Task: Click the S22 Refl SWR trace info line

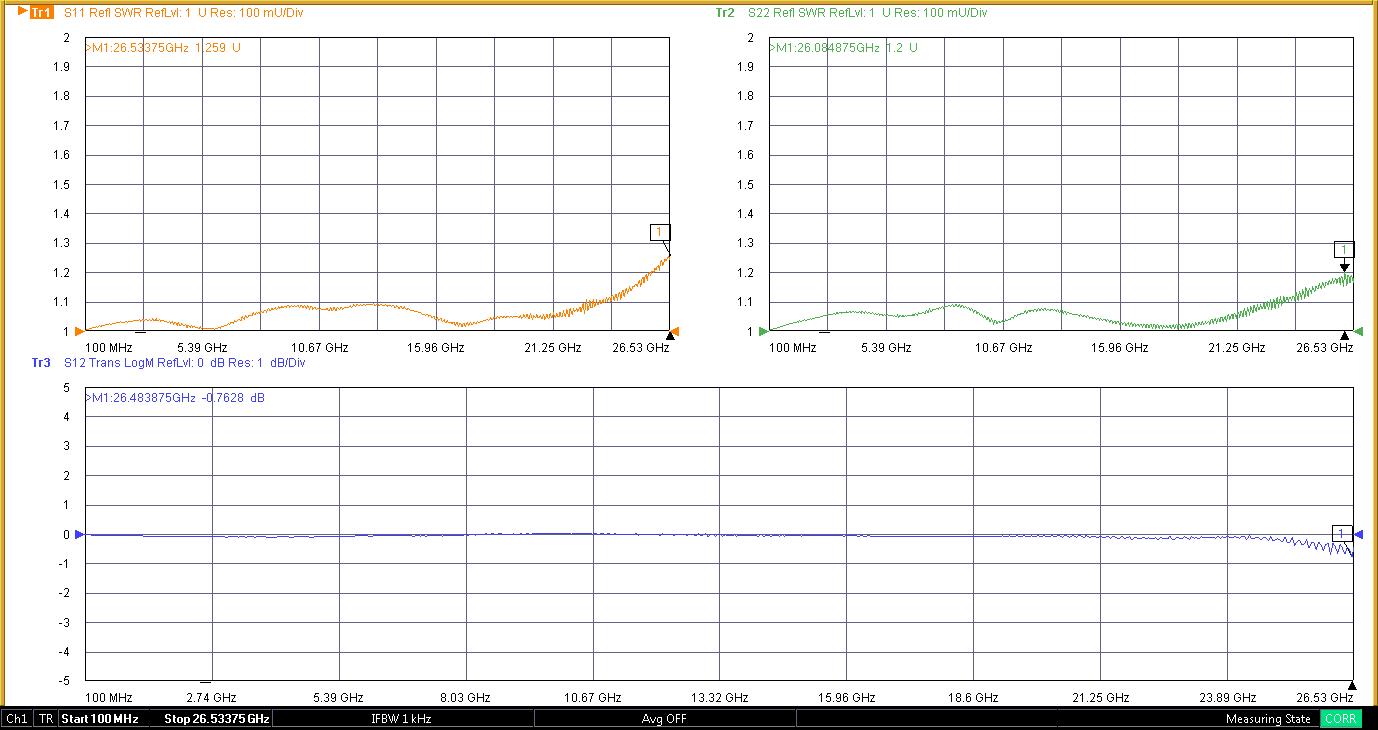Action: (x=867, y=13)
